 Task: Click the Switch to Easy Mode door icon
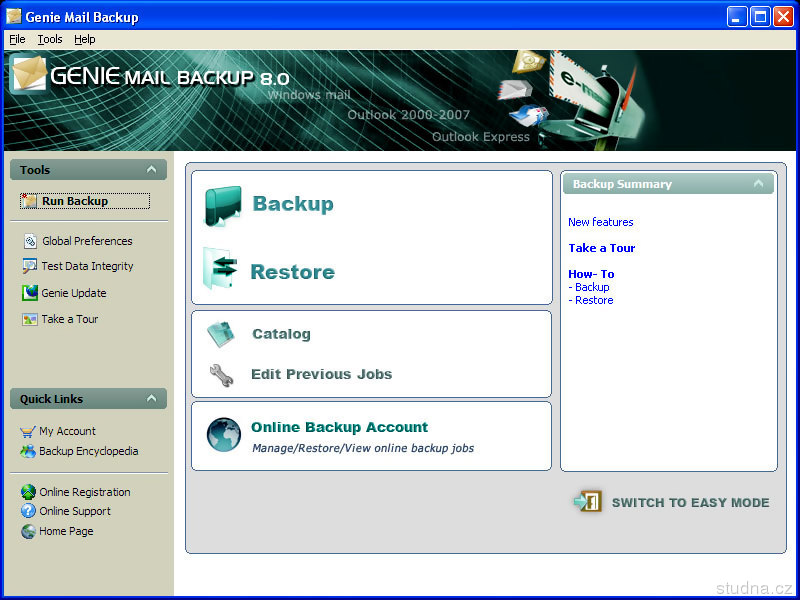tap(587, 502)
